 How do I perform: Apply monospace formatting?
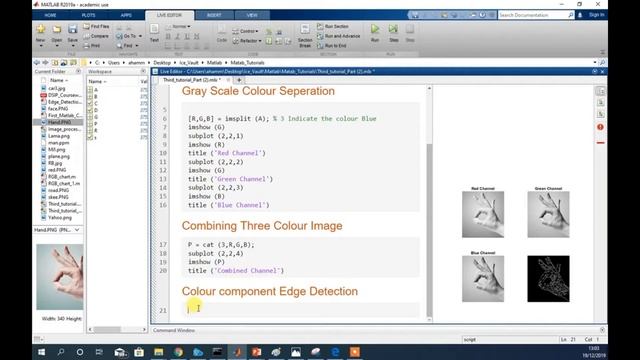coord(196,36)
